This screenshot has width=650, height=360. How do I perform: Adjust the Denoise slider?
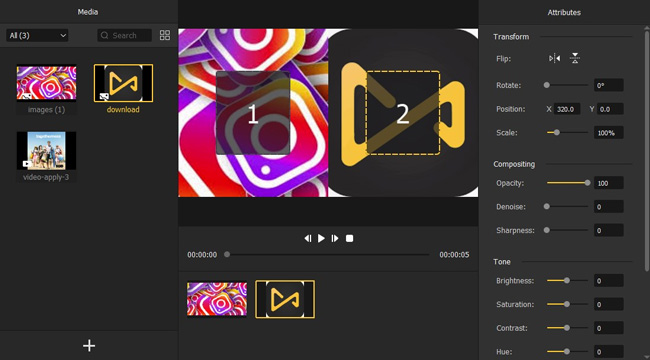tap(567, 206)
